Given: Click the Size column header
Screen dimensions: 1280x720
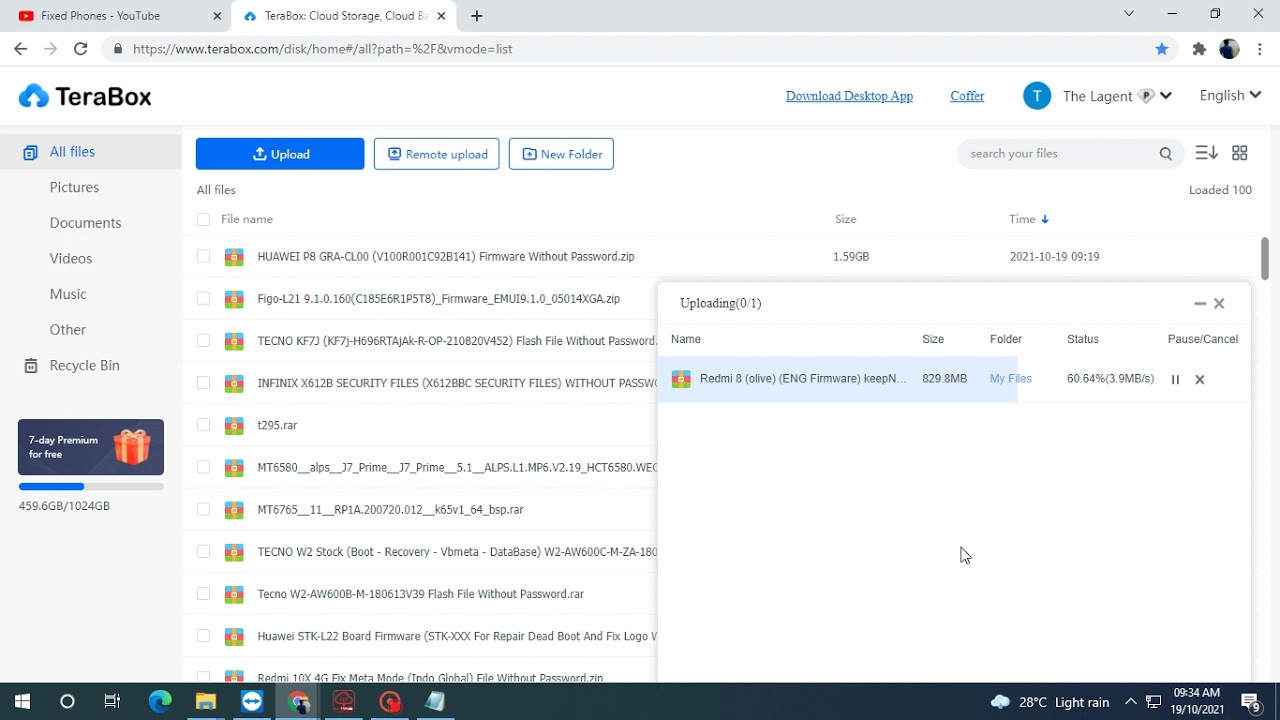Looking at the screenshot, I should pos(846,219).
